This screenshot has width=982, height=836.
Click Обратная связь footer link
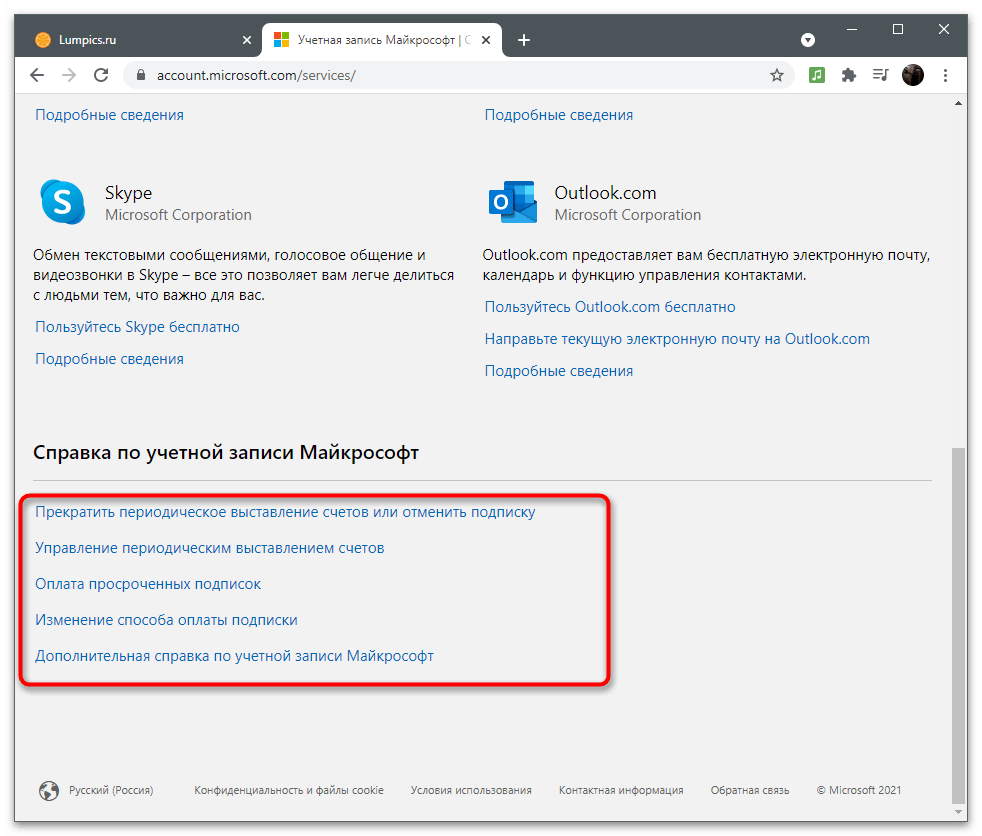[x=750, y=790]
